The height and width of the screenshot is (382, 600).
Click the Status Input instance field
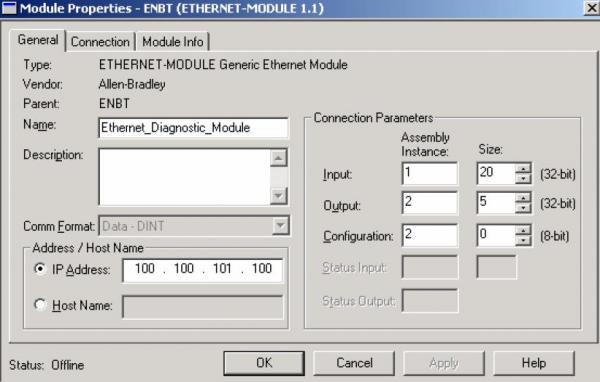pos(430,267)
